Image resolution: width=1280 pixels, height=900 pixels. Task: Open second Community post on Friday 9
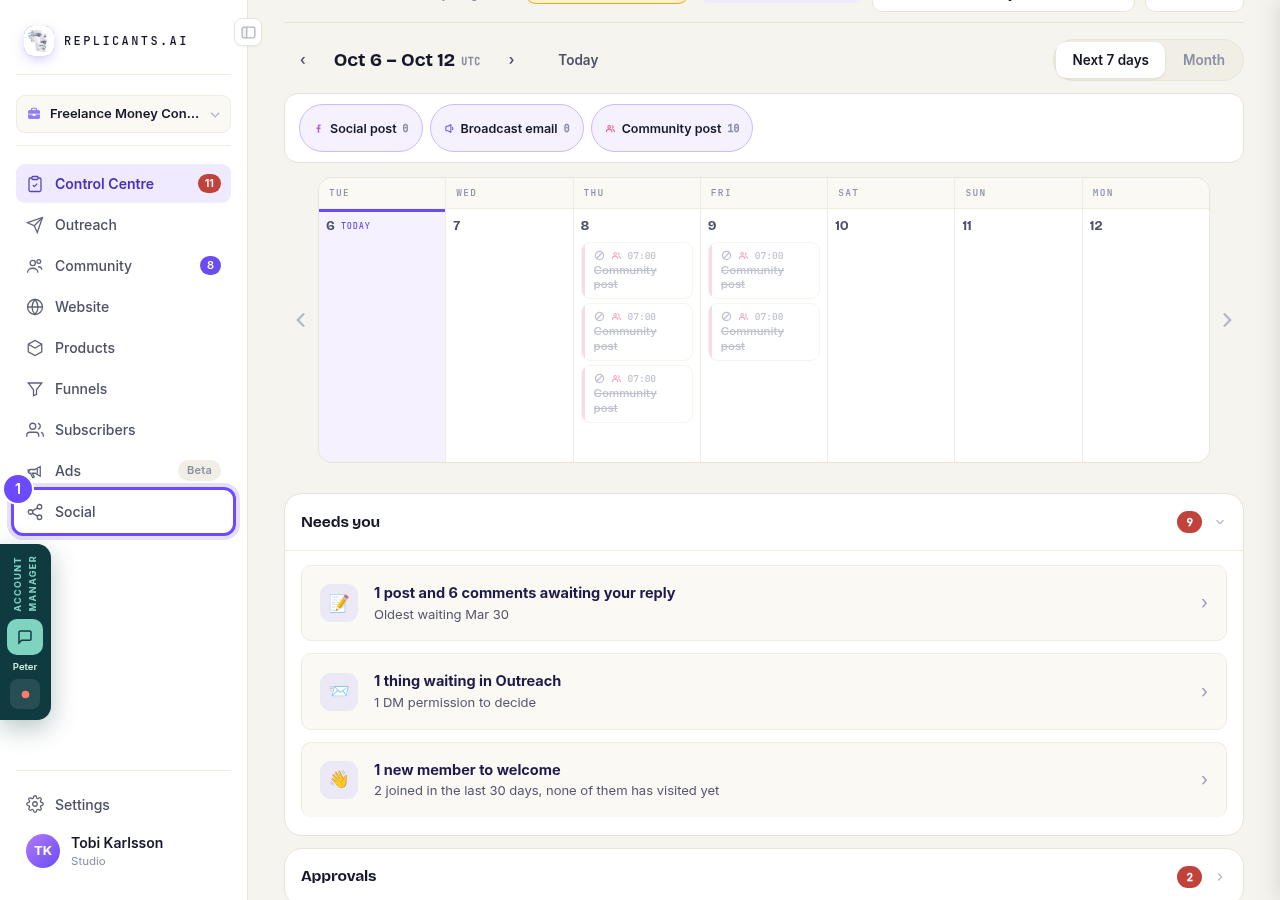(x=764, y=332)
